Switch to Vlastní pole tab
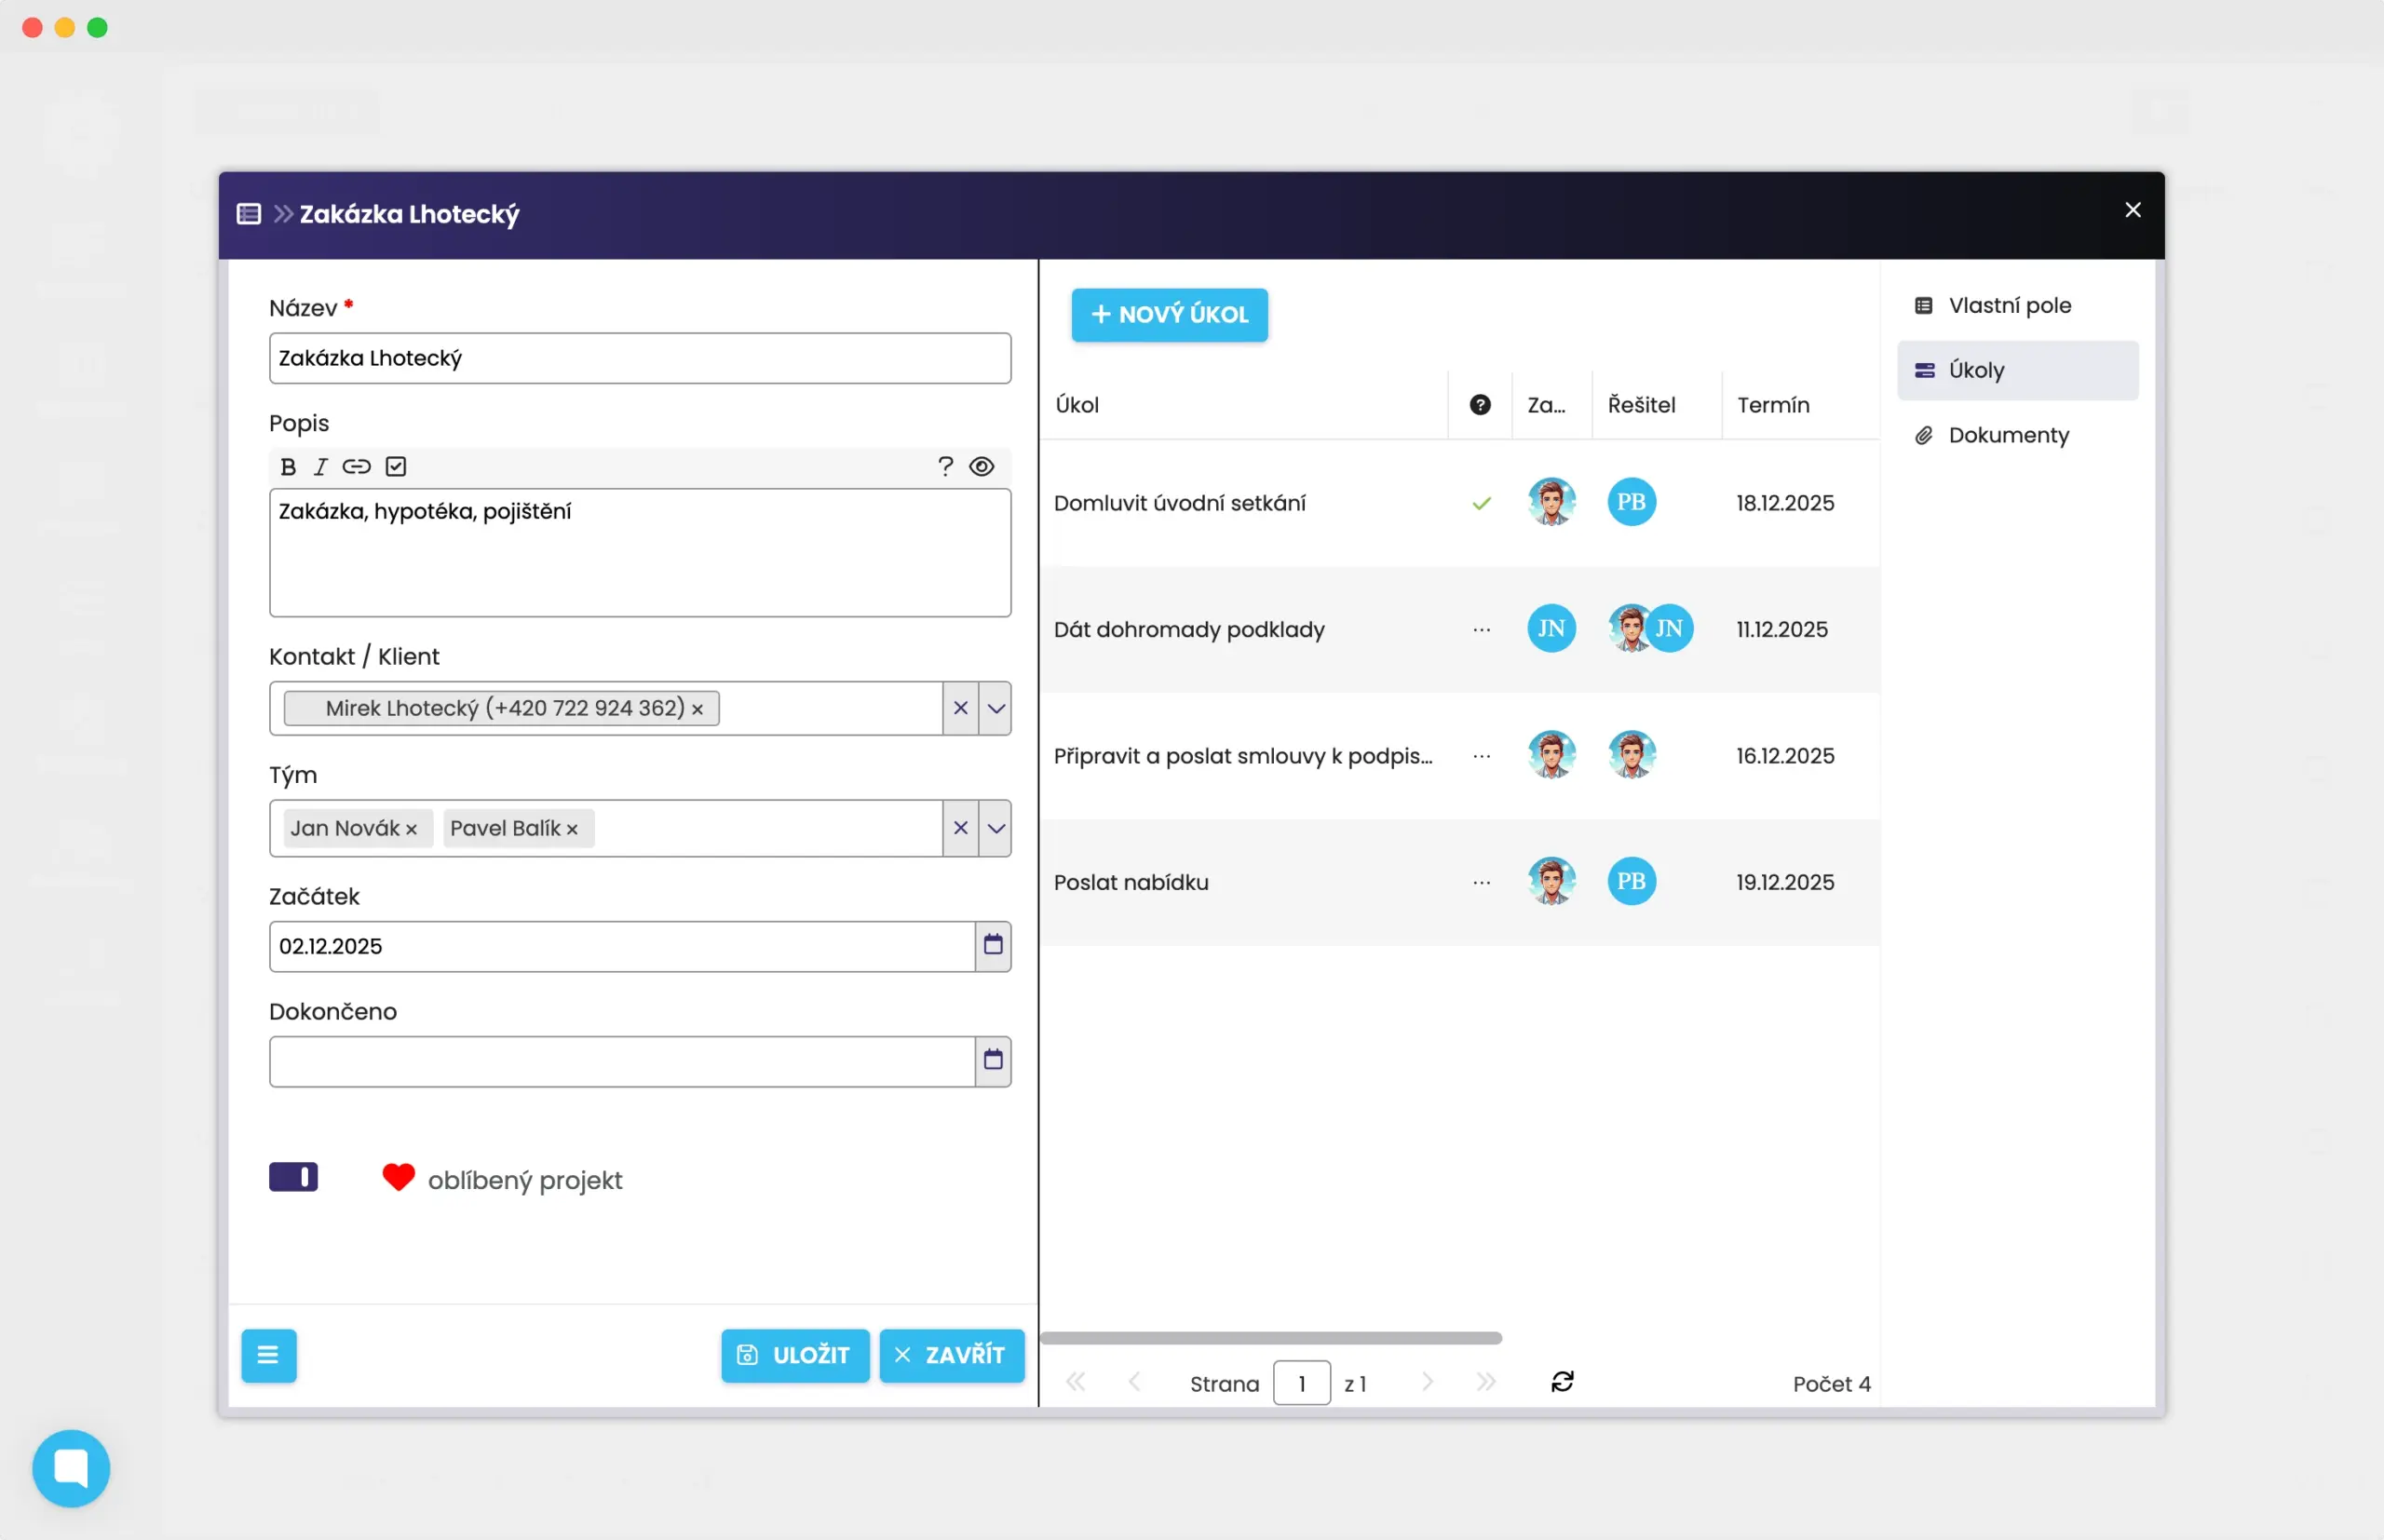 coord(2008,305)
